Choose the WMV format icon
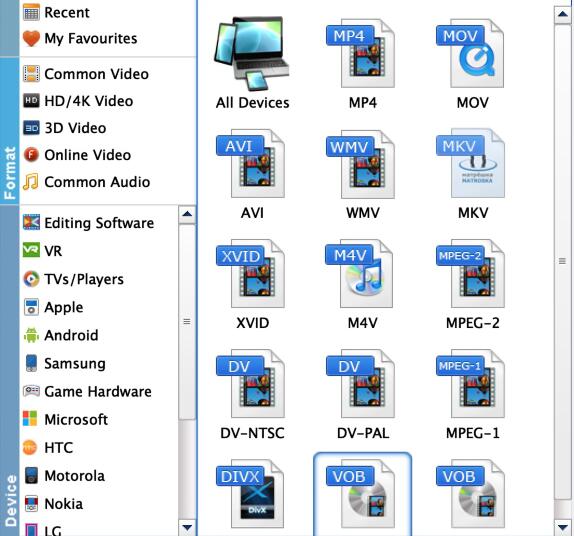This screenshot has height=536, width=574. pyautogui.click(x=362, y=164)
